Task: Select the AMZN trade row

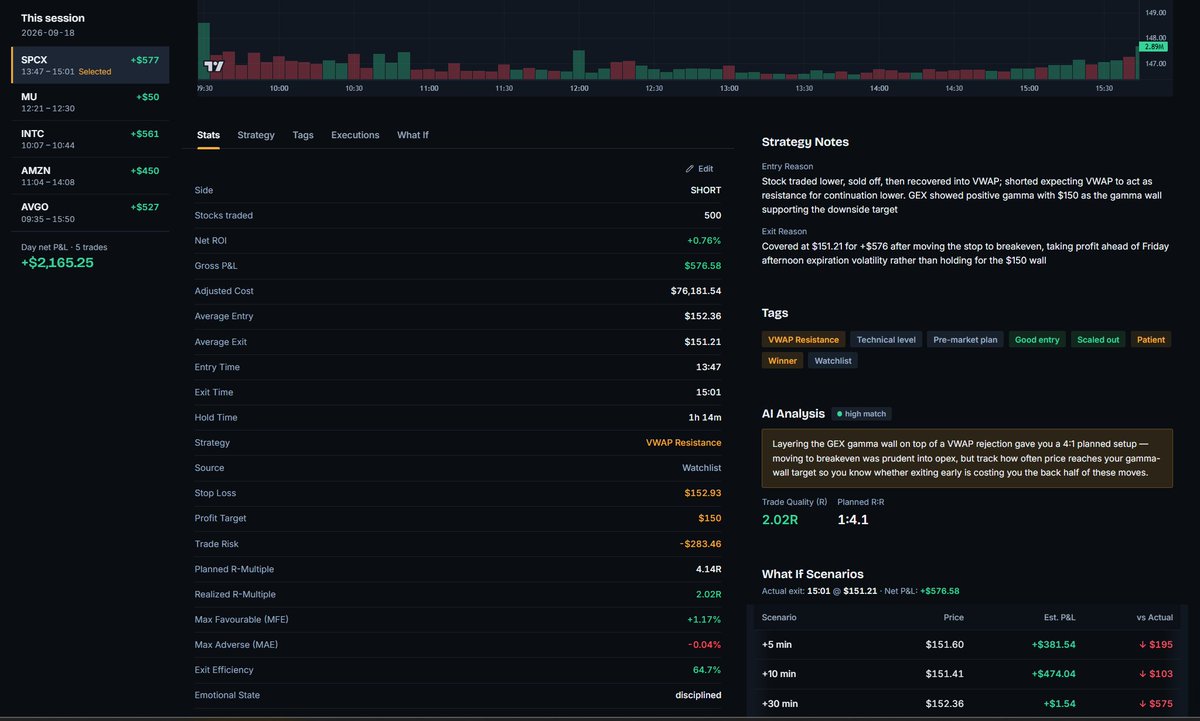Action: point(90,176)
